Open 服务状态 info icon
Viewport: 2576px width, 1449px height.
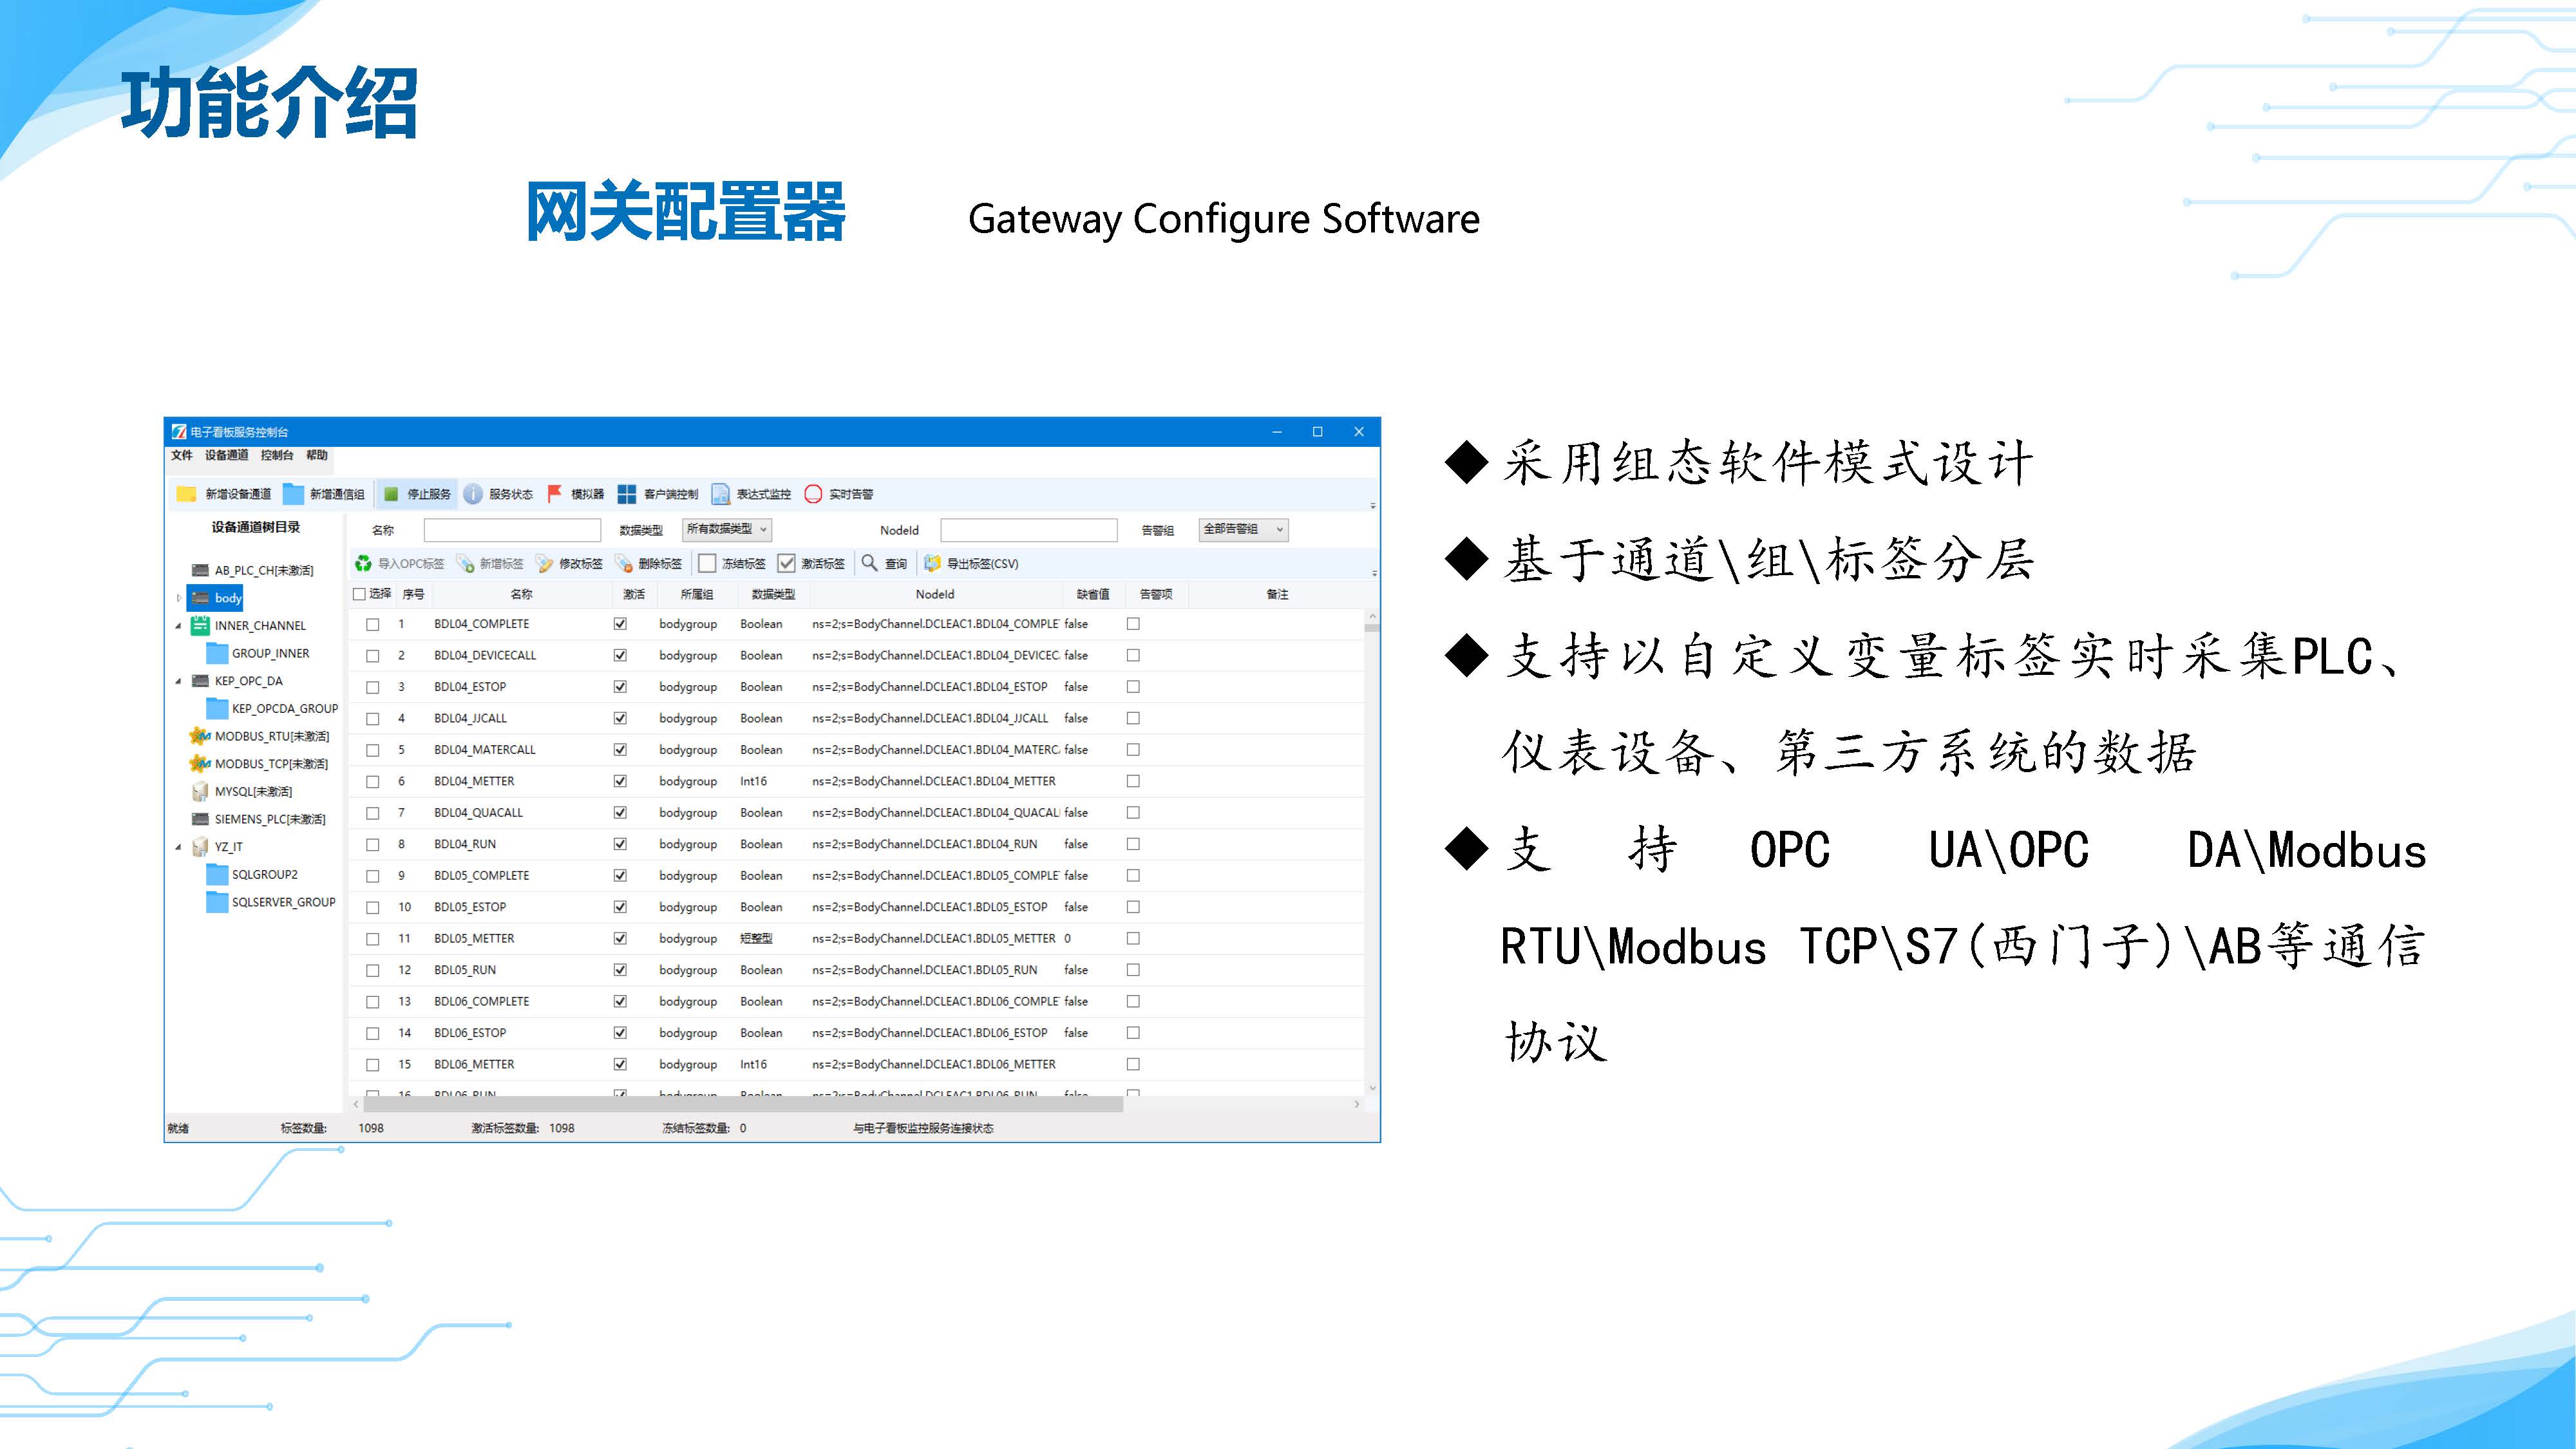pos(474,494)
